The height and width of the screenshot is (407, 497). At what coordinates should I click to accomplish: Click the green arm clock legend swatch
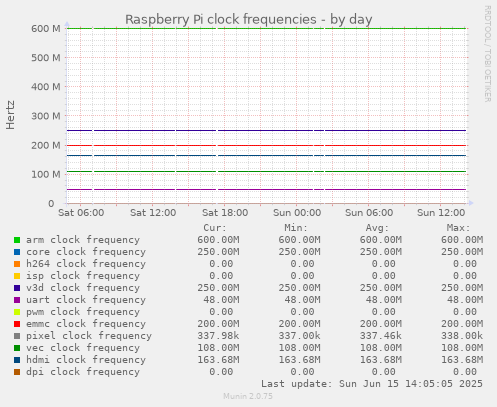(17, 240)
